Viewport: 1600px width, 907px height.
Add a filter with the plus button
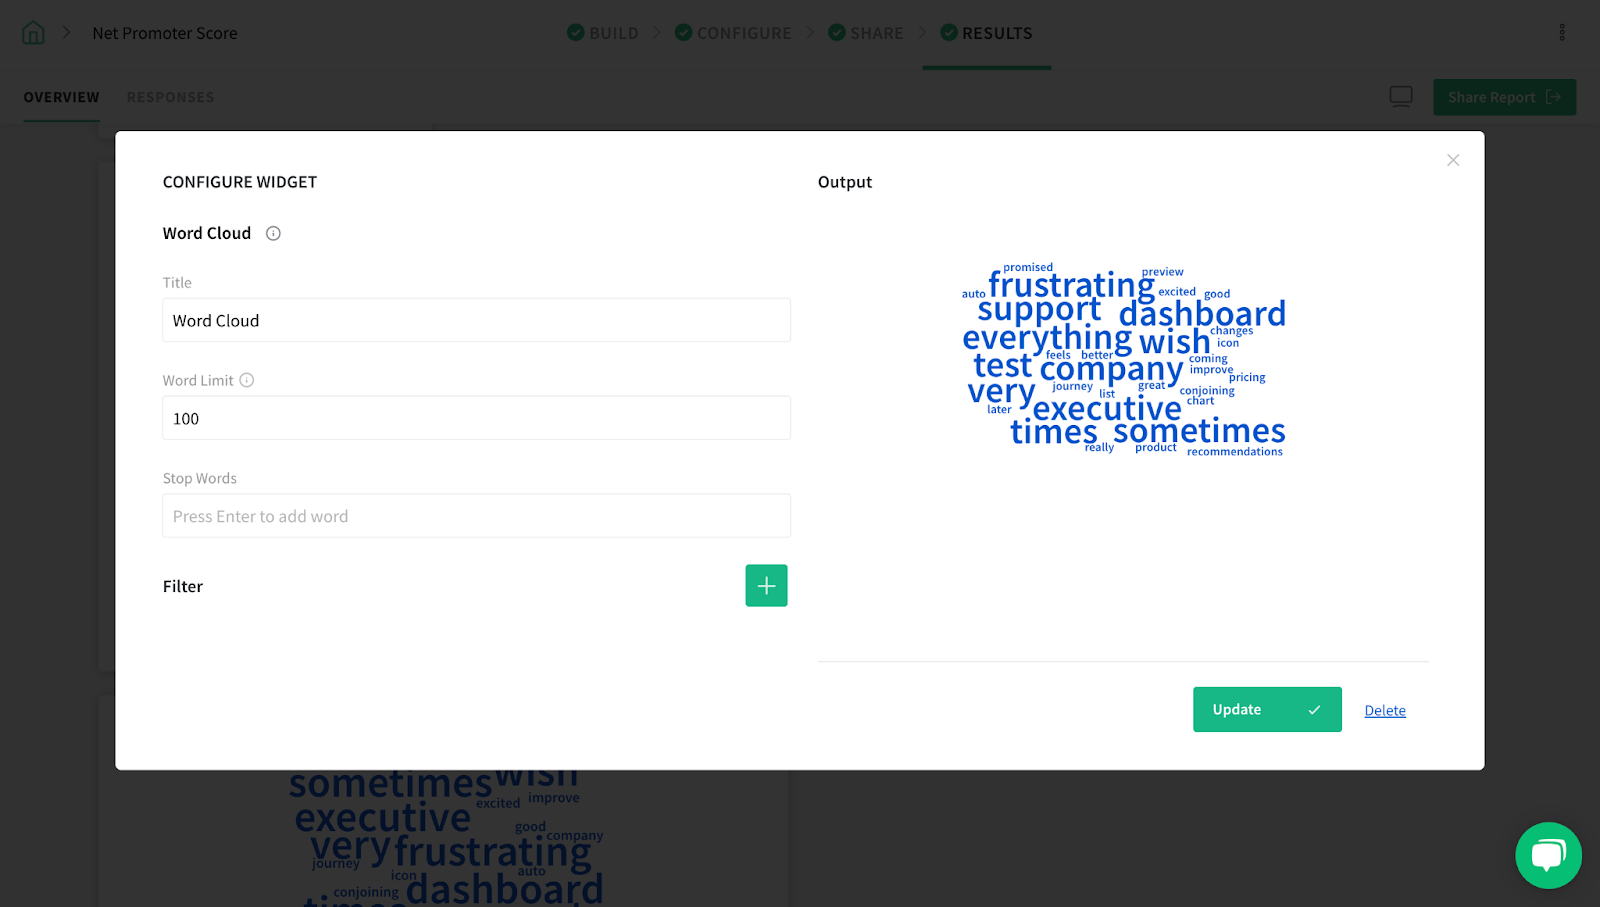click(x=766, y=585)
